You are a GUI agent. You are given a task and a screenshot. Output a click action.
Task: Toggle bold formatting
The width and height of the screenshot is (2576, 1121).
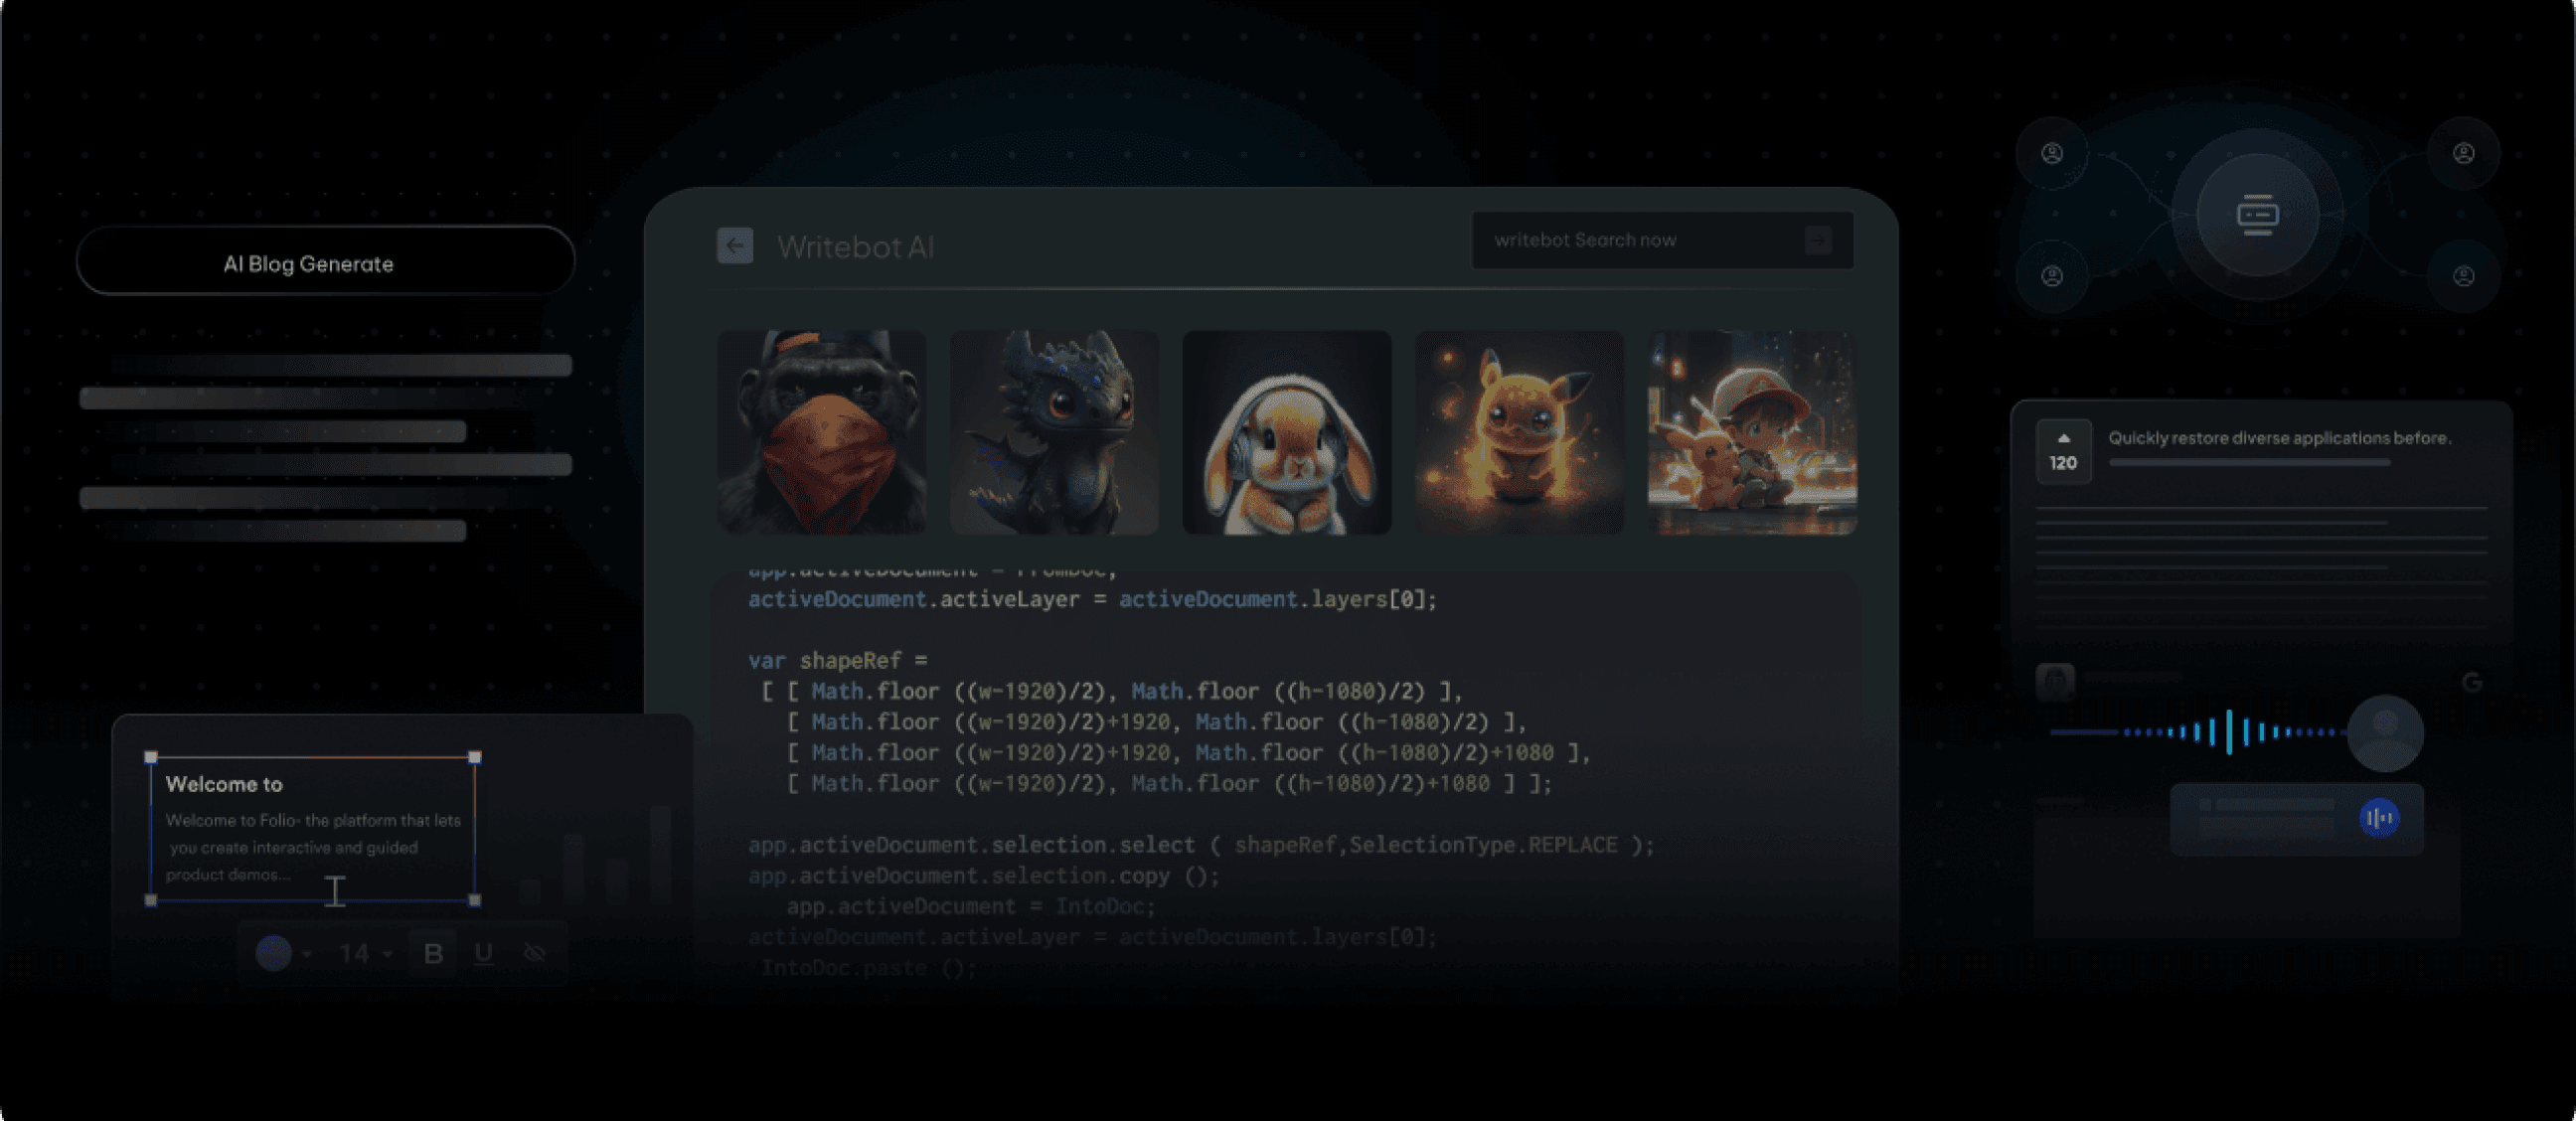pyautogui.click(x=433, y=954)
